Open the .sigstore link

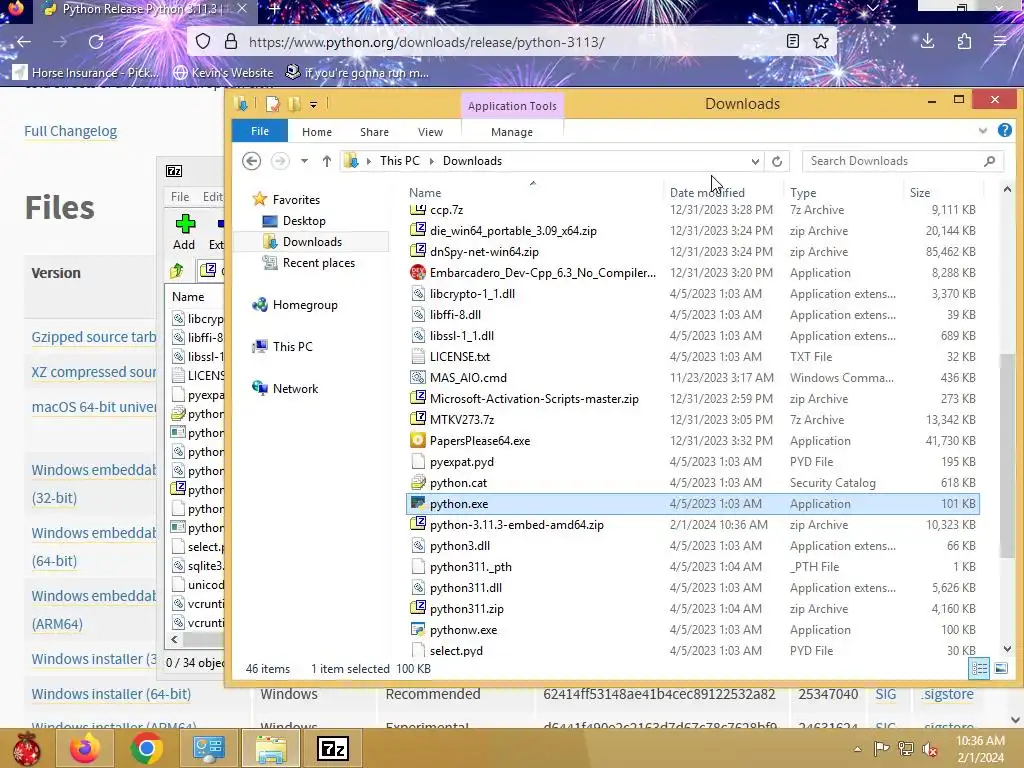click(x=948, y=694)
